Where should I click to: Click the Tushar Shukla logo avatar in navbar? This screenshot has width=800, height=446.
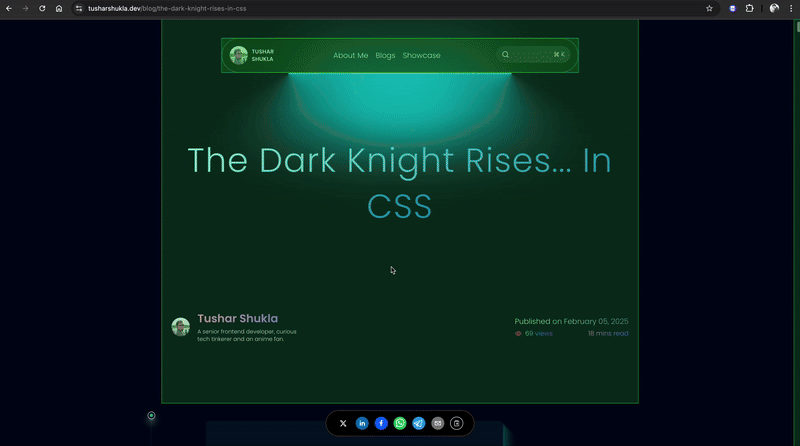click(x=238, y=55)
